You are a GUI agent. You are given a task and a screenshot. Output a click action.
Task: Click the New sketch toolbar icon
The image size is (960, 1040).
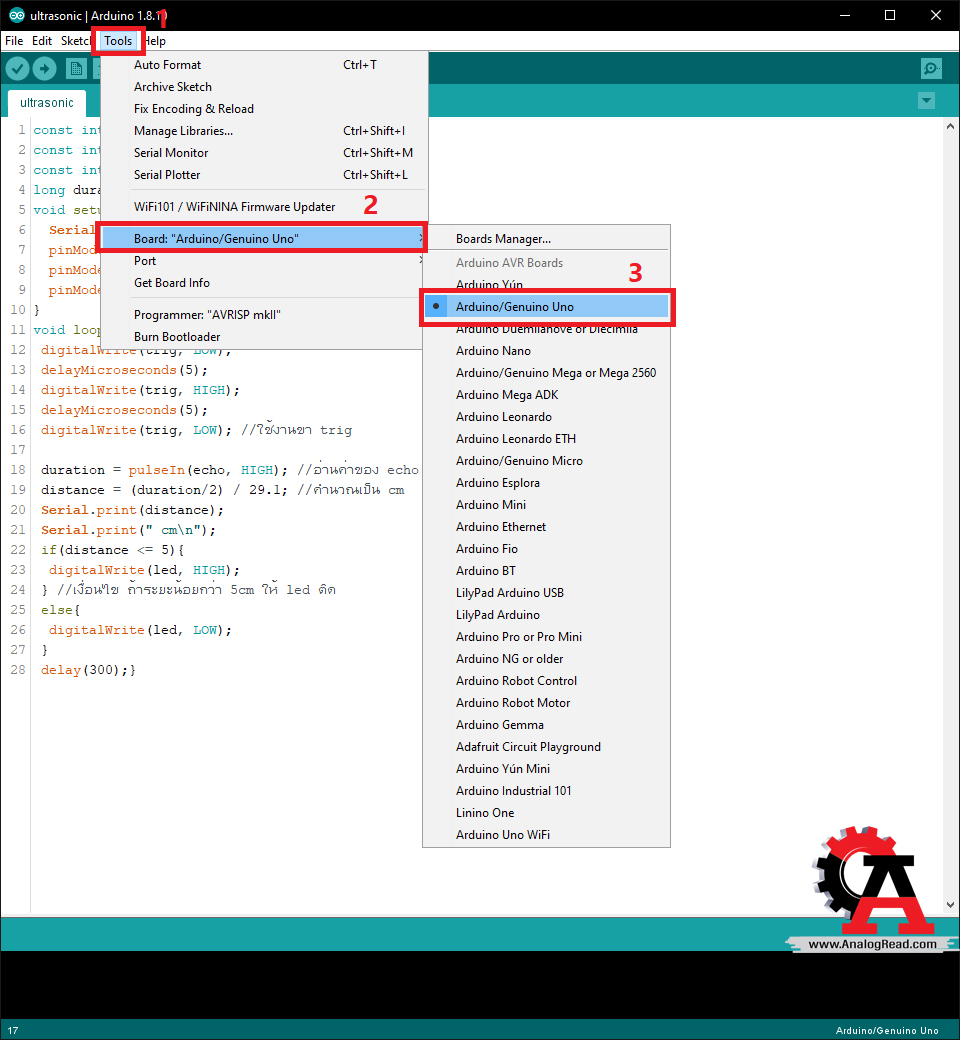click(x=76, y=68)
